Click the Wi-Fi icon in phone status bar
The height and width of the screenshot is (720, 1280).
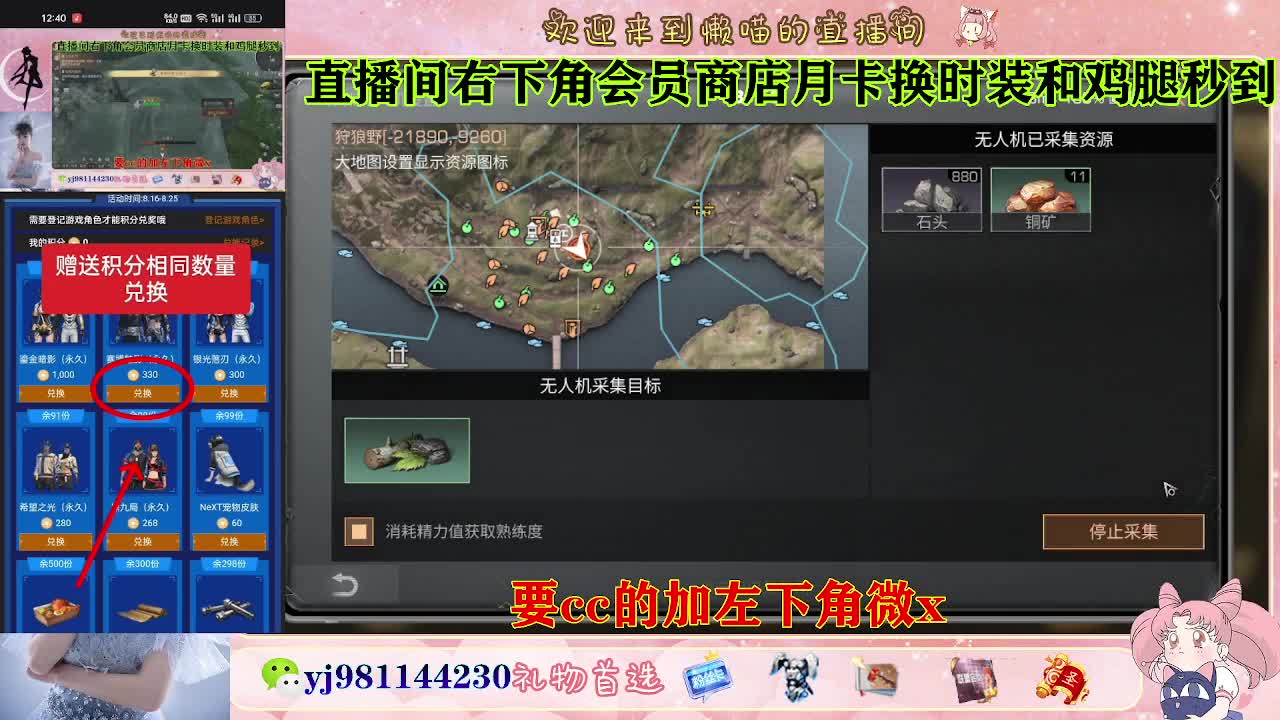coord(202,18)
